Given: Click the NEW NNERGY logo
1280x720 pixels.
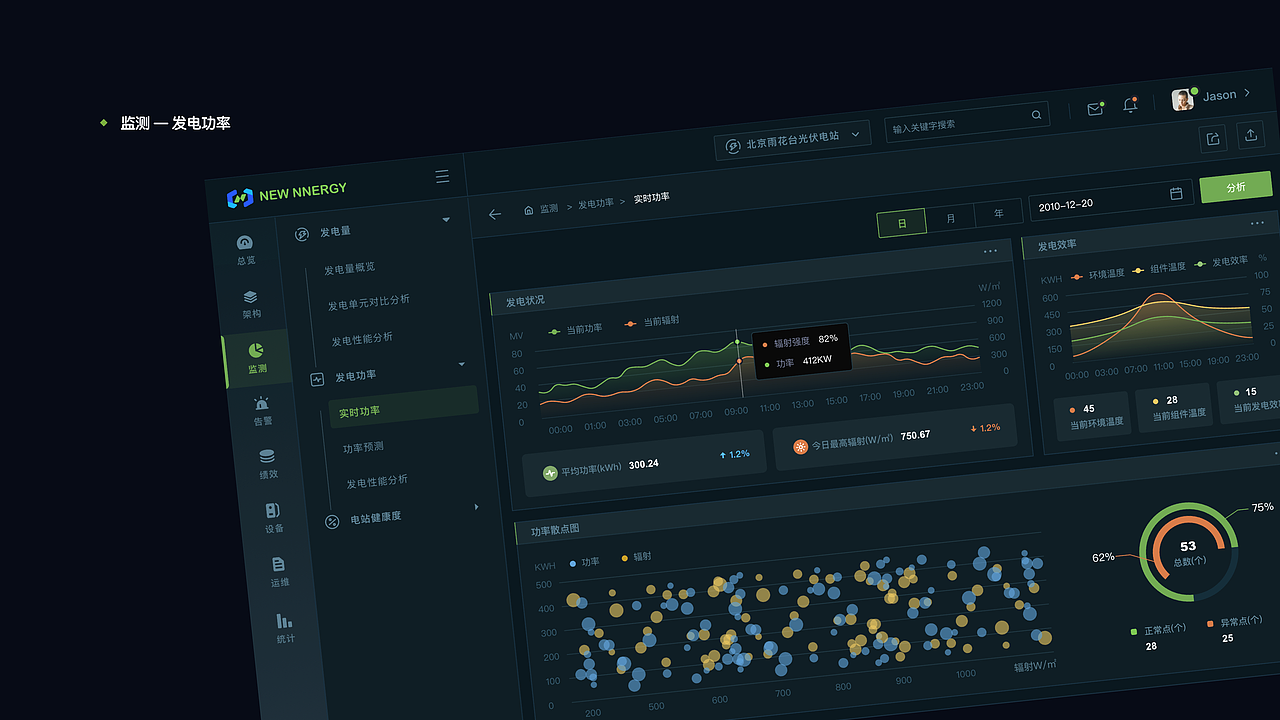Looking at the screenshot, I should tap(287, 193).
